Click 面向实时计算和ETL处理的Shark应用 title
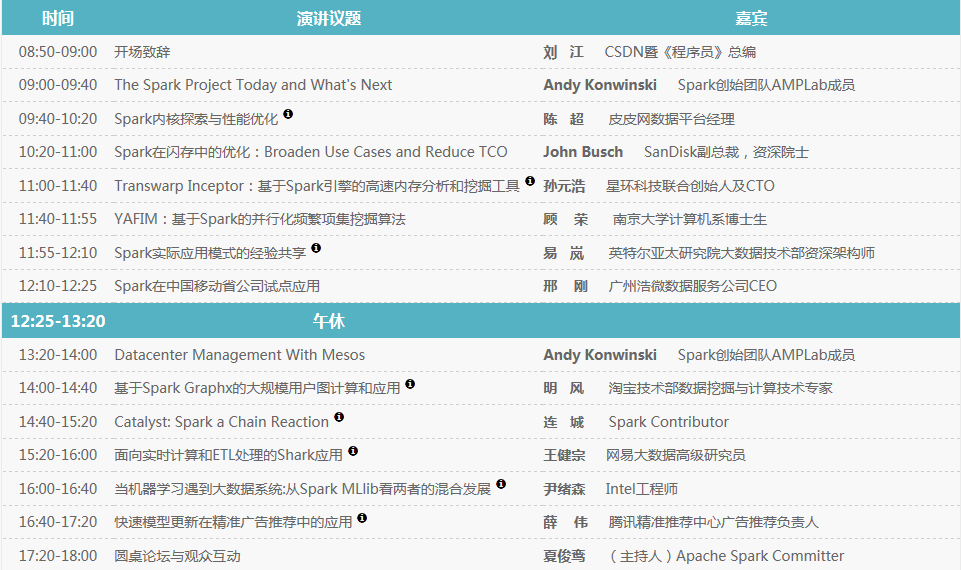 [229, 455]
